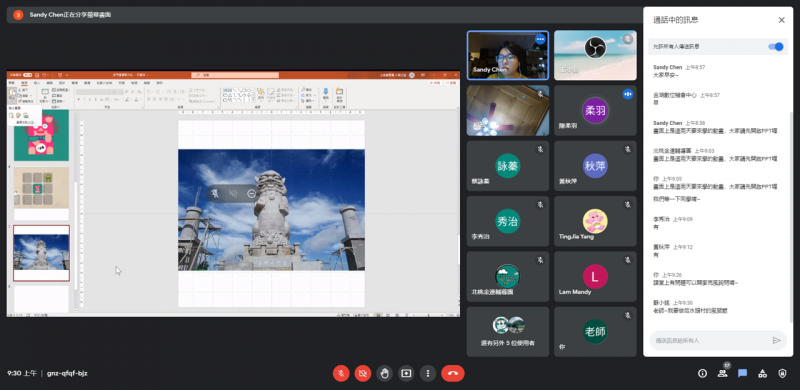800x390 pixels.
Task: Open the meeting details info icon
Action: click(x=703, y=373)
